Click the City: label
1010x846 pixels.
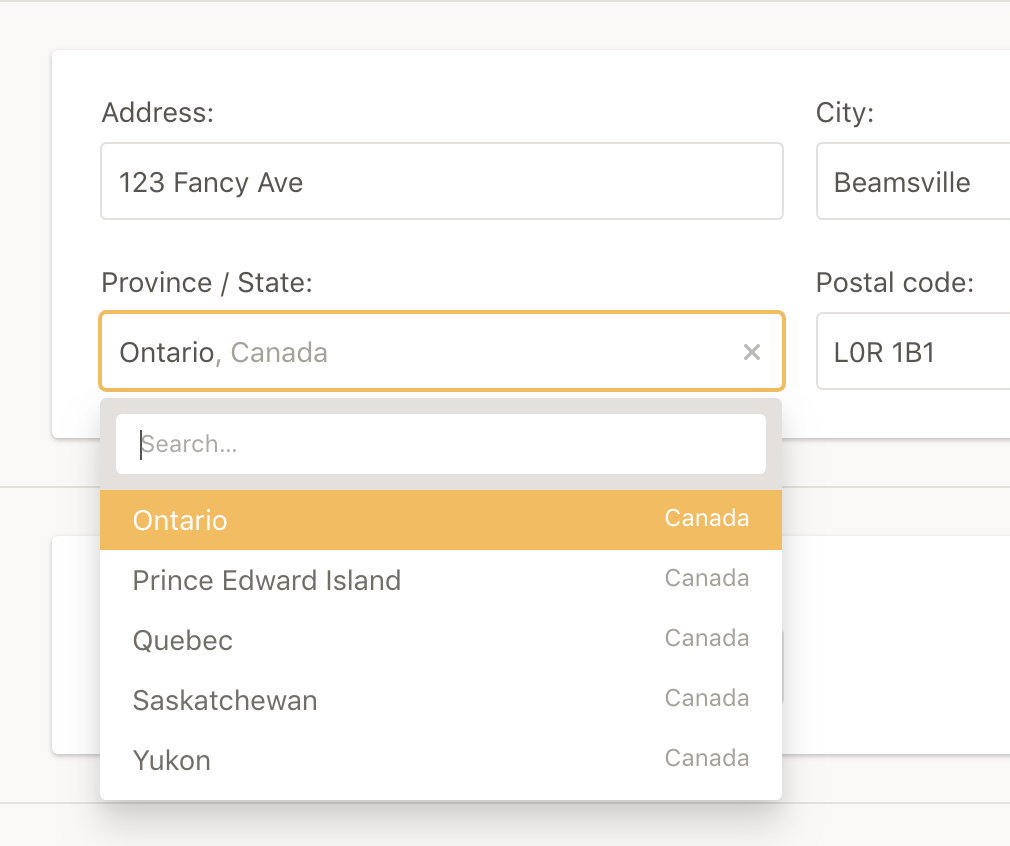pyautogui.click(x=845, y=113)
